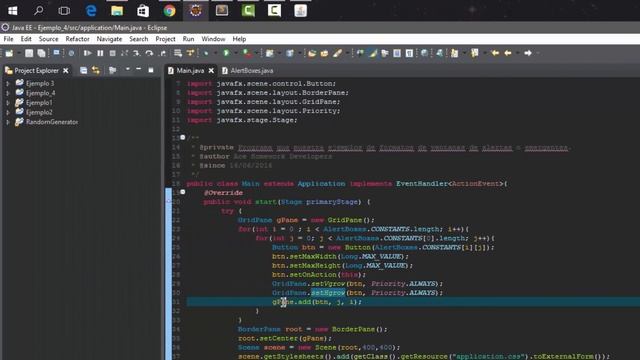Toggle Link with Editor in Project Explorer
The width and height of the screenshot is (640, 360).
tap(96, 71)
